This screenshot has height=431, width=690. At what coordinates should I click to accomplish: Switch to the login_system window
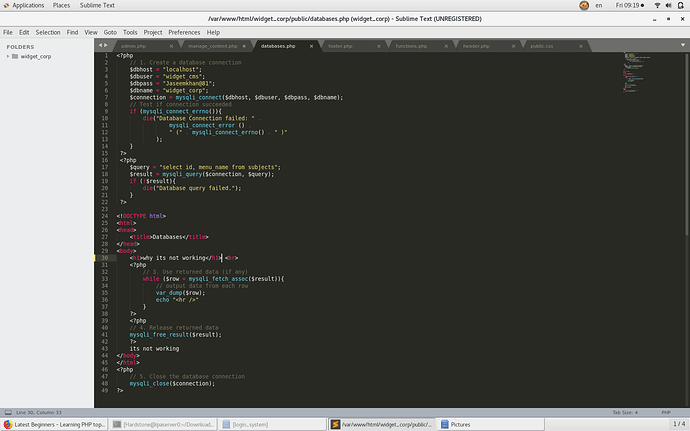pos(272,424)
